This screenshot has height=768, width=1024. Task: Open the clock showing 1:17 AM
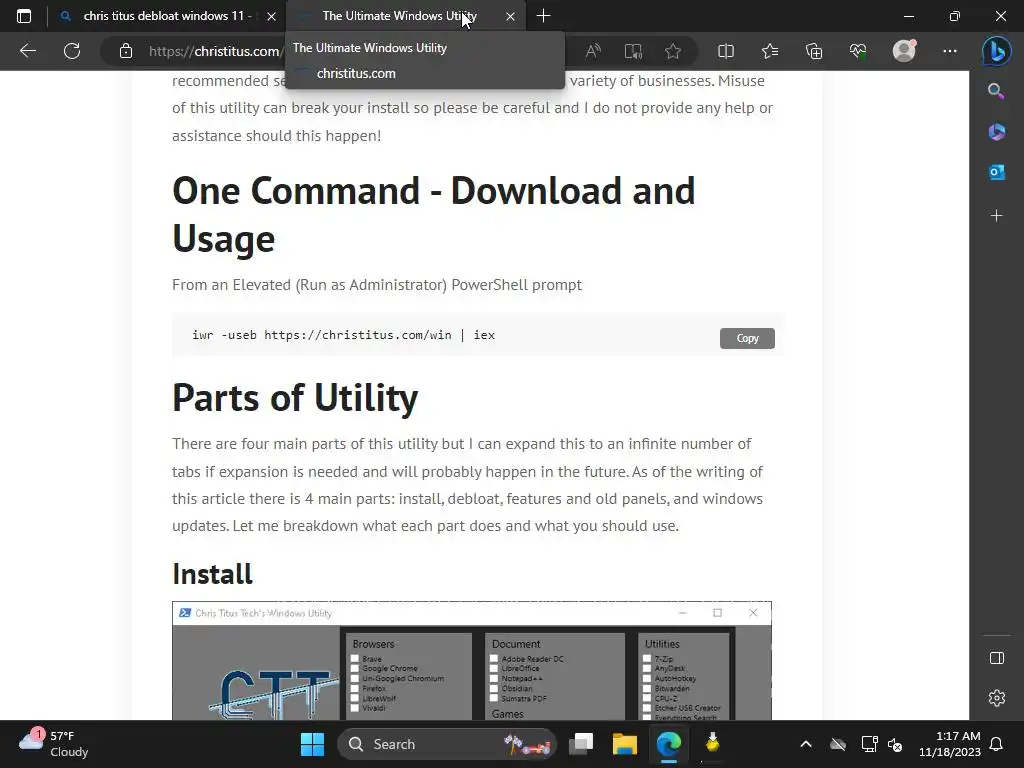pyautogui.click(x=950, y=744)
